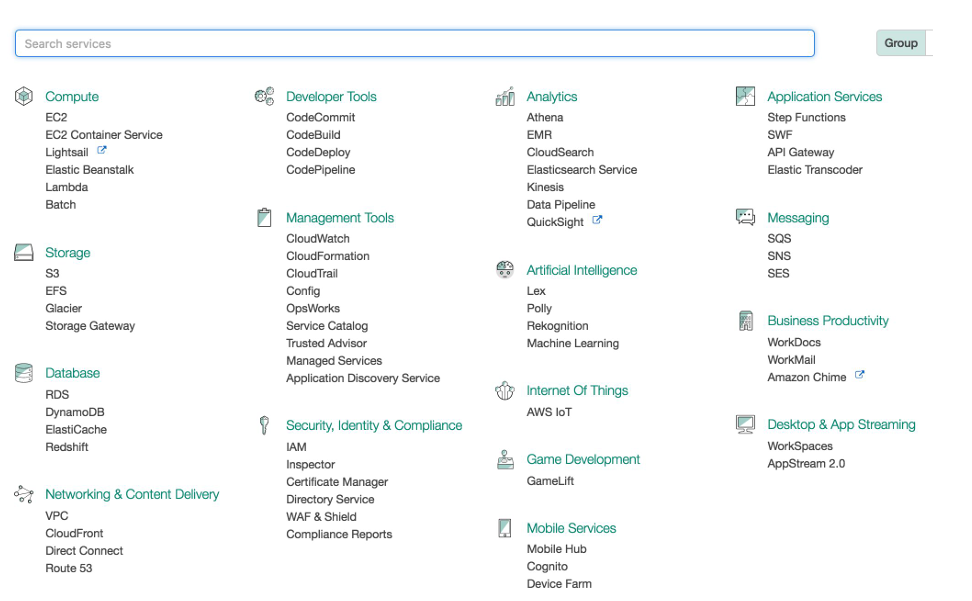This screenshot has height=601, width=972.
Task: Open the RDS database service
Action: [x=57, y=394]
